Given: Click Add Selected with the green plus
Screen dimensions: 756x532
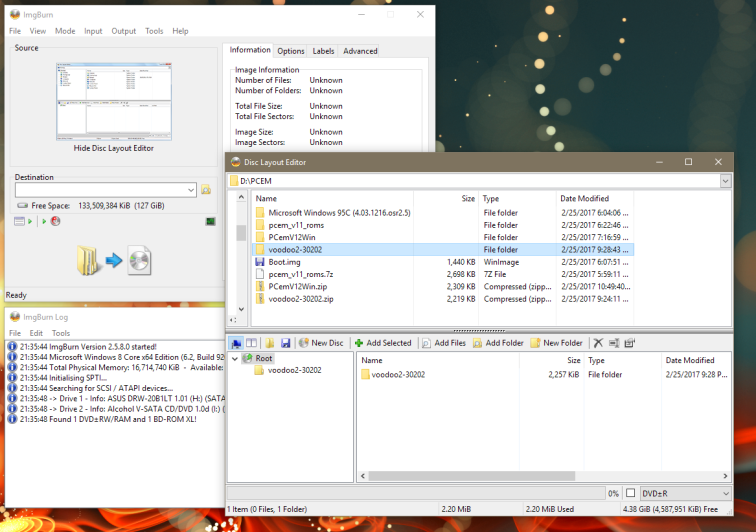Looking at the screenshot, I should click(383, 343).
